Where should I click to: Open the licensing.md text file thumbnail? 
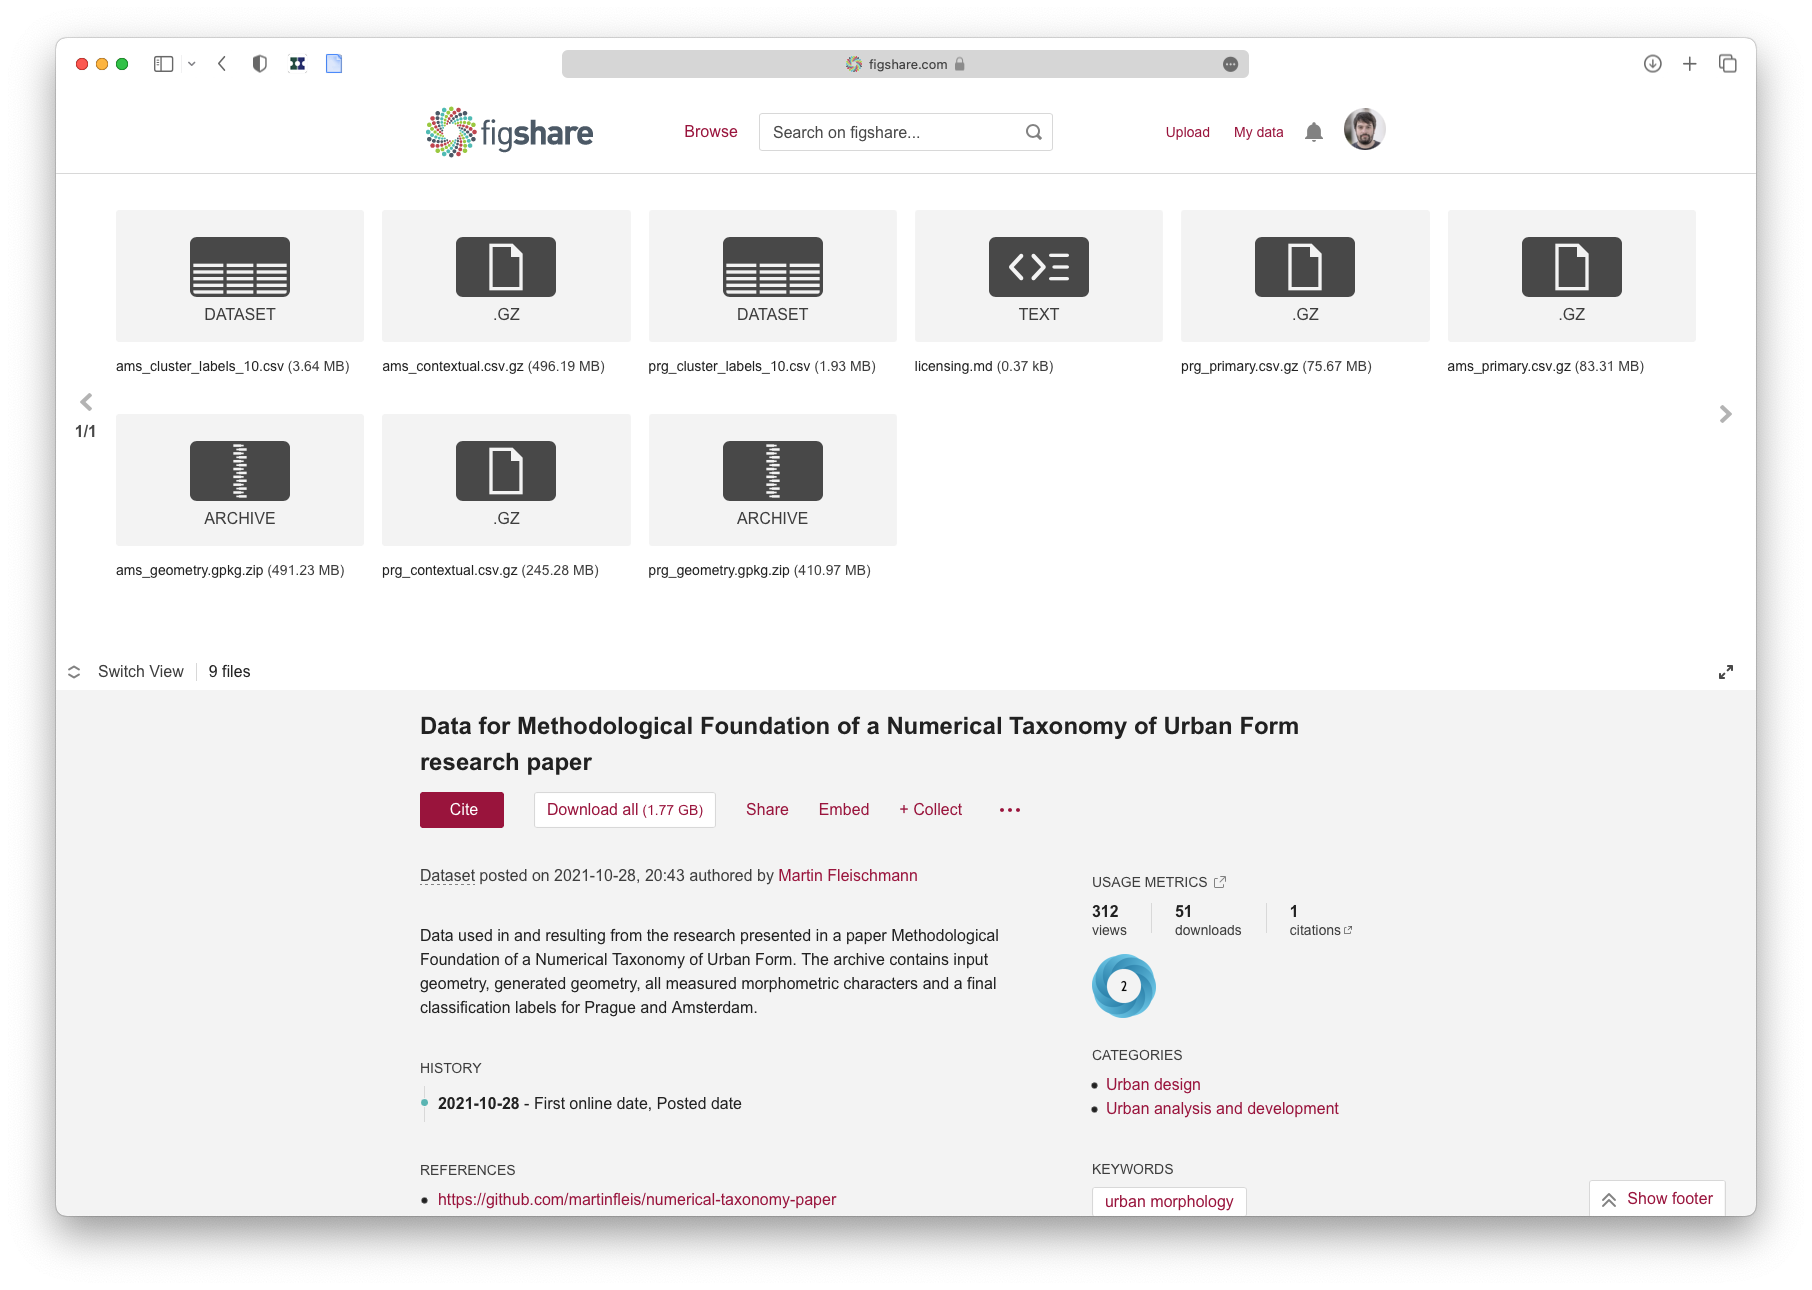[1038, 276]
